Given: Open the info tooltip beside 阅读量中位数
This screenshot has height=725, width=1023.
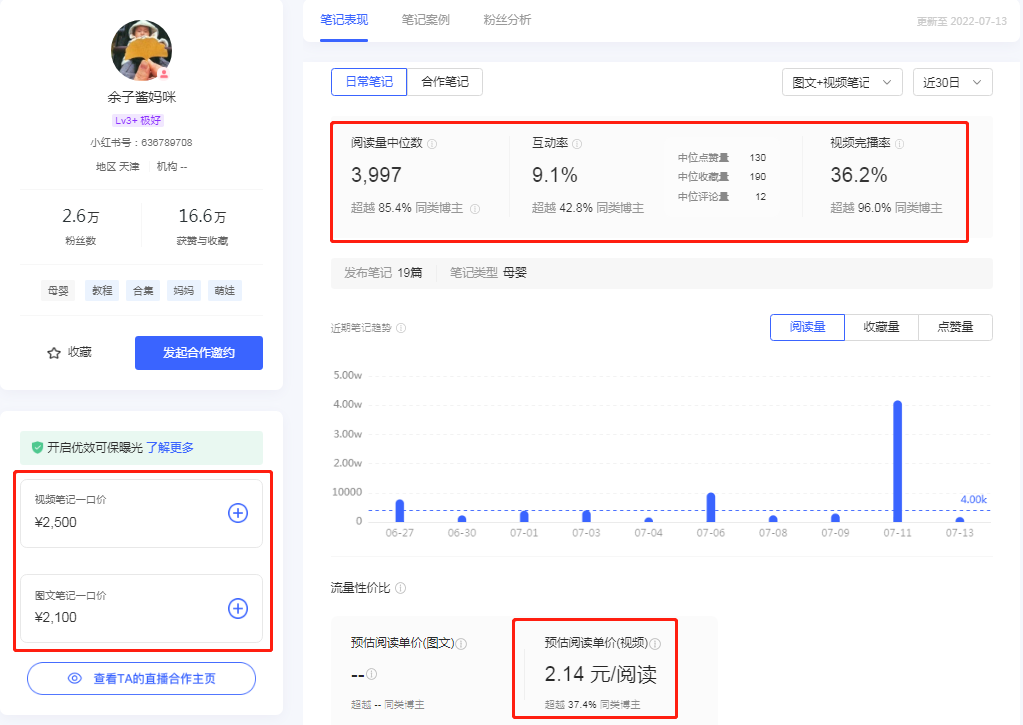Looking at the screenshot, I should 430,144.
